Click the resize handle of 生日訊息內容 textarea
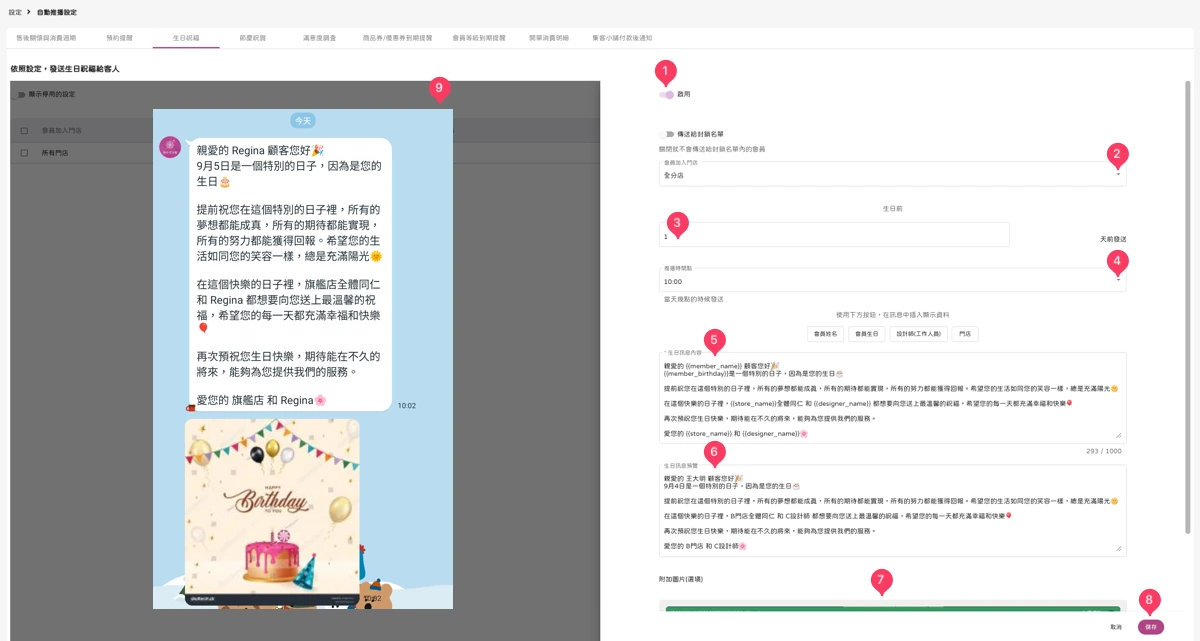The height and width of the screenshot is (641, 1200). 1119,436
